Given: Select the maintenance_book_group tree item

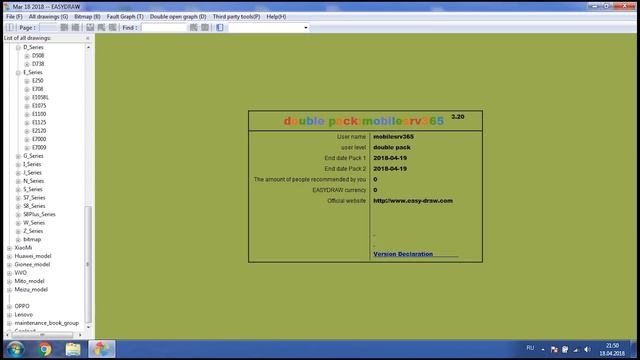Looking at the screenshot, I should point(47,323).
